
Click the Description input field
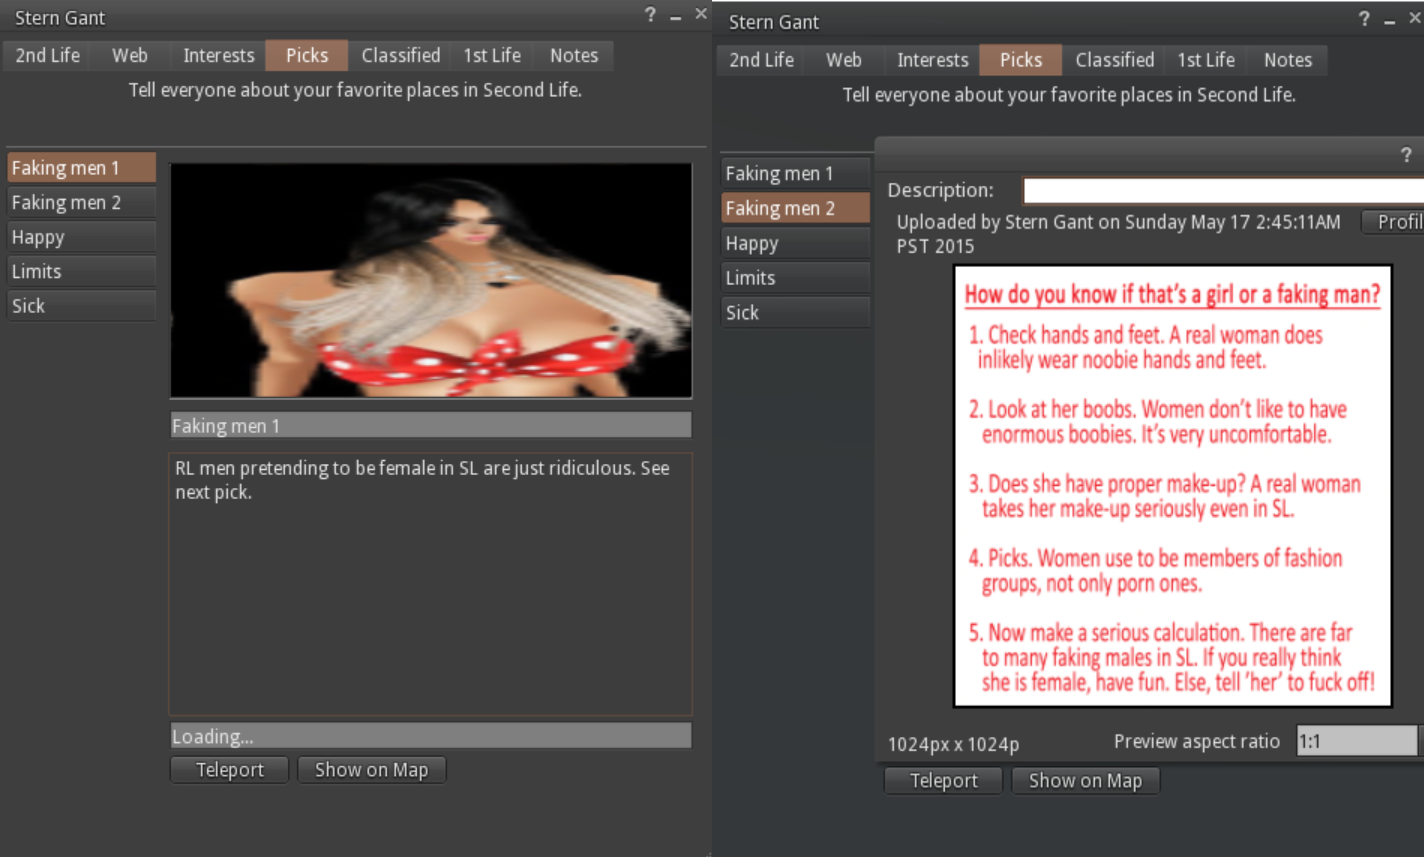(1223, 190)
